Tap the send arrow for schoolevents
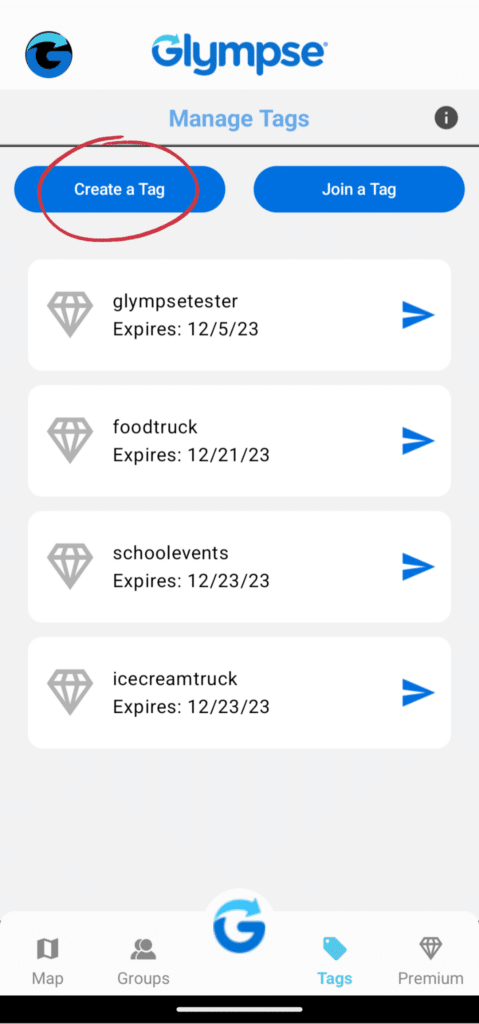The image size is (479, 1024). point(418,567)
